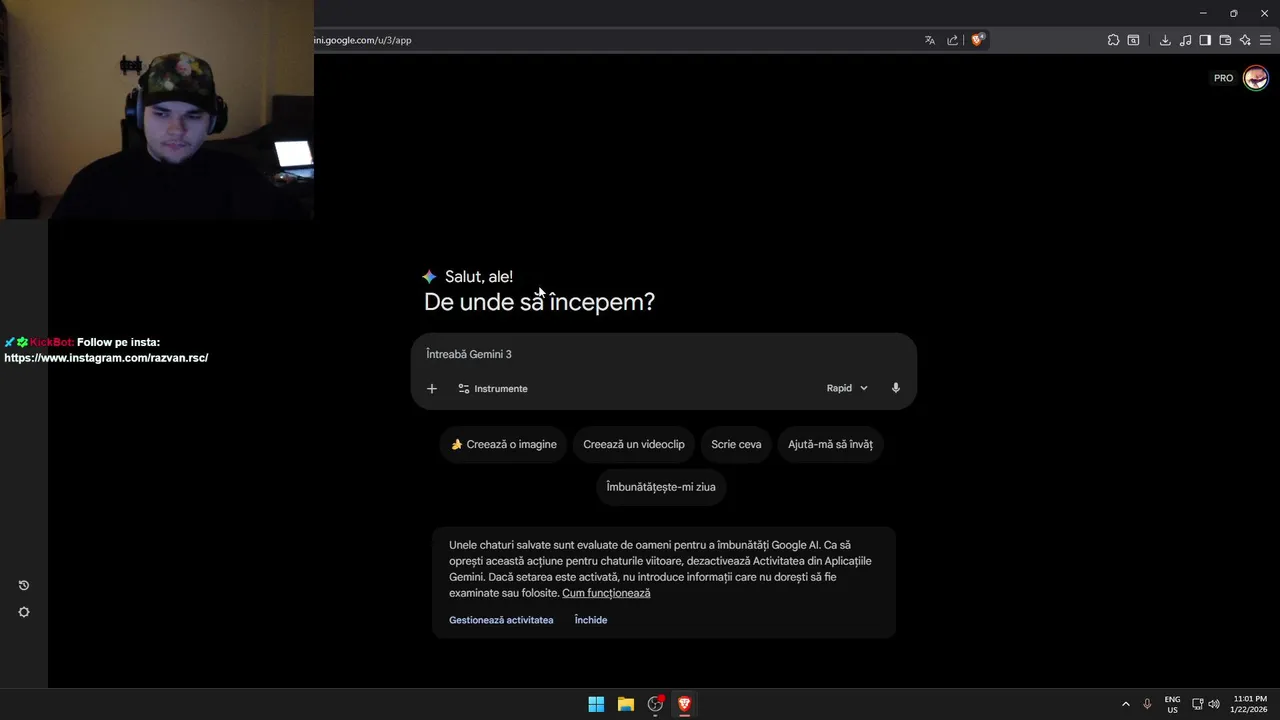Click the volume speaker tray icon
Image resolution: width=1280 pixels, height=720 pixels.
[1214, 704]
